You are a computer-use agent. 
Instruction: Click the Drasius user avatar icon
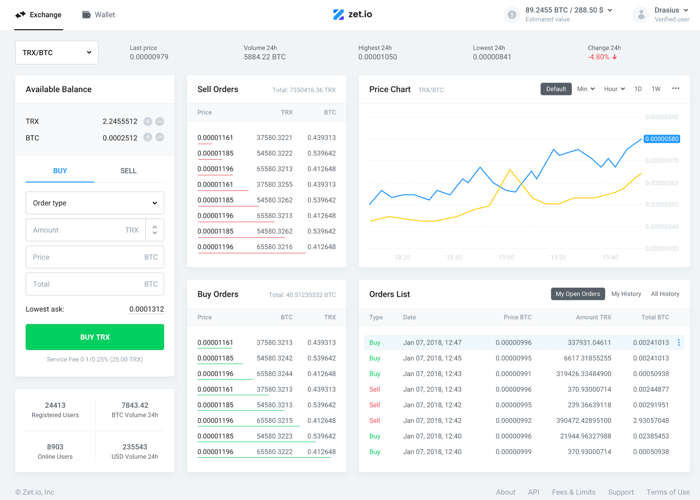pyautogui.click(x=641, y=14)
